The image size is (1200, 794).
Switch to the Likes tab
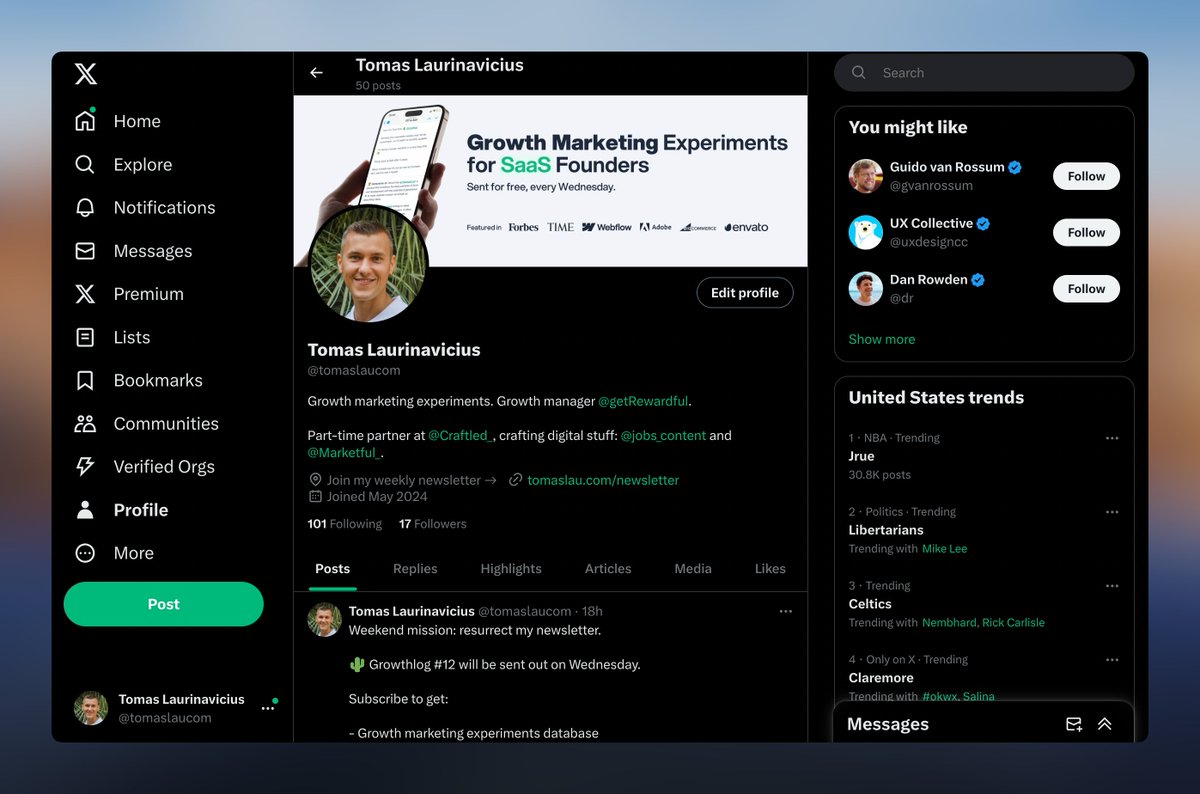pos(770,568)
